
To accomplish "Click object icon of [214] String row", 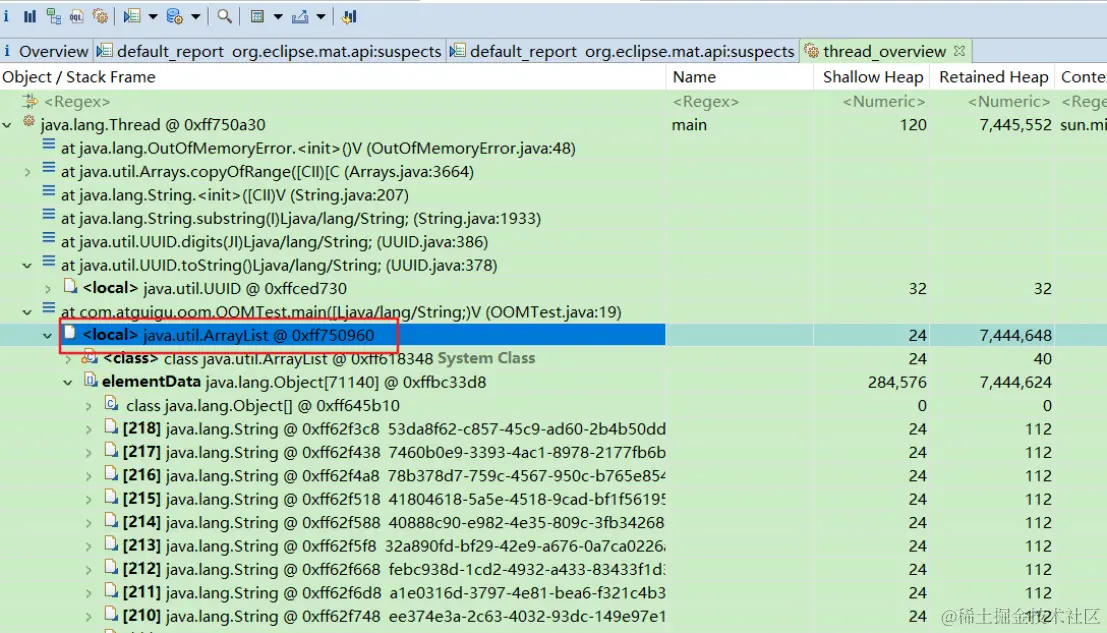I will (x=112, y=520).
